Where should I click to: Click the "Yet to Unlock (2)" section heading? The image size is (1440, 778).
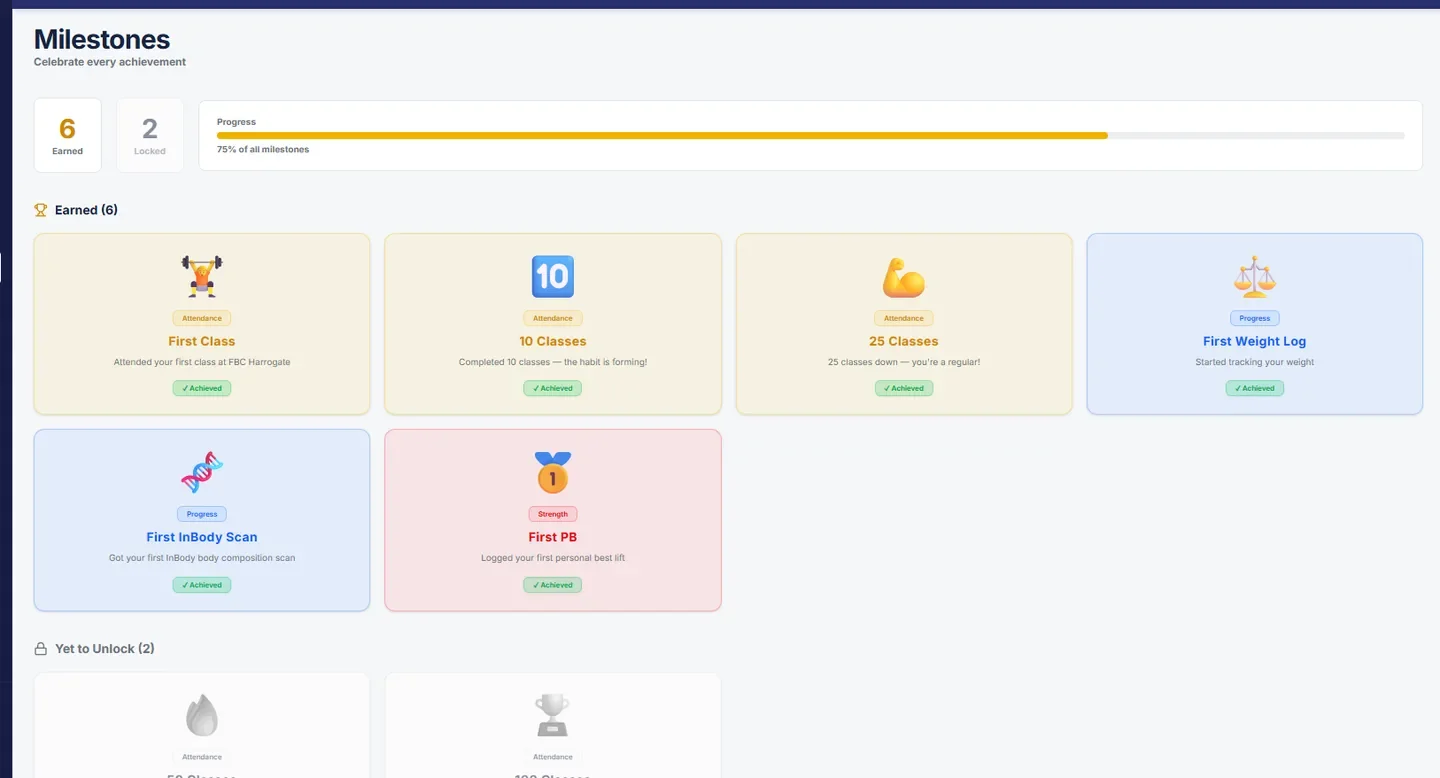tap(105, 649)
